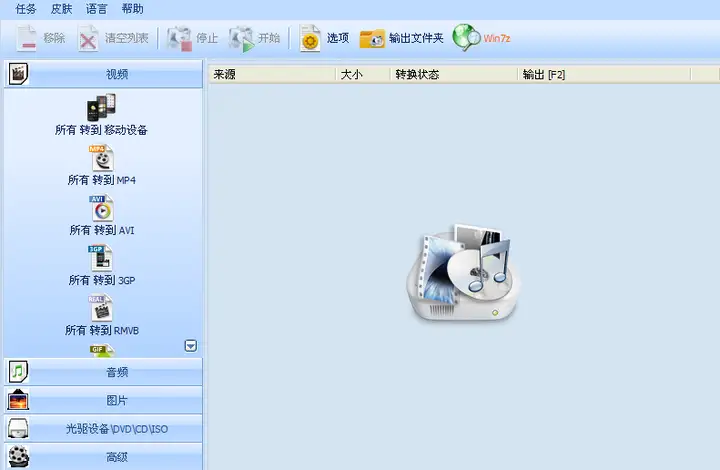Click the 开始 start icon
The height and width of the screenshot is (470, 720).
pyautogui.click(x=241, y=39)
